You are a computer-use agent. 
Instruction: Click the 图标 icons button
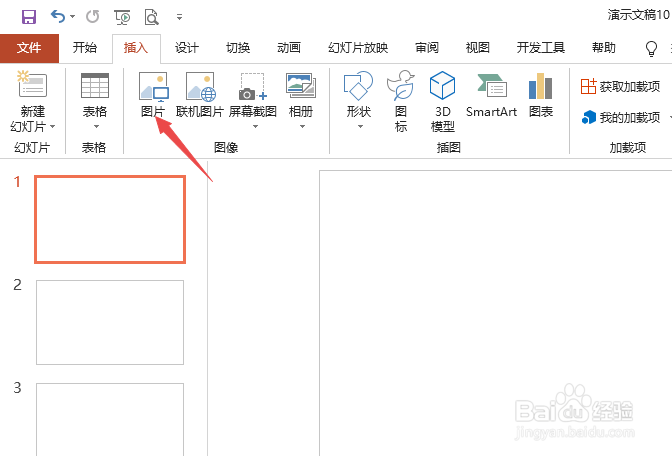pyautogui.click(x=401, y=101)
